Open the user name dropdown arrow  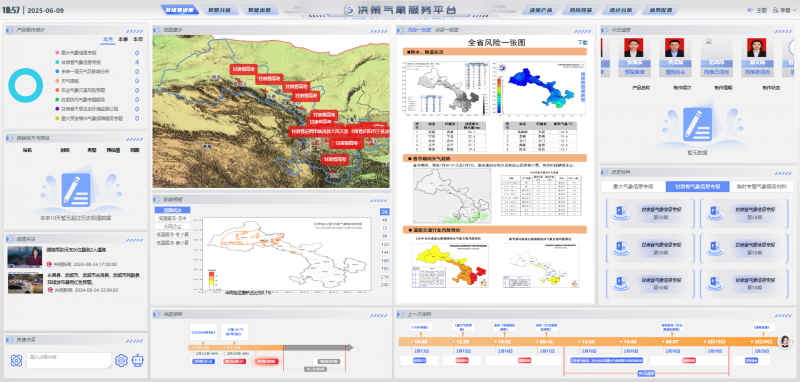pos(793,10)
